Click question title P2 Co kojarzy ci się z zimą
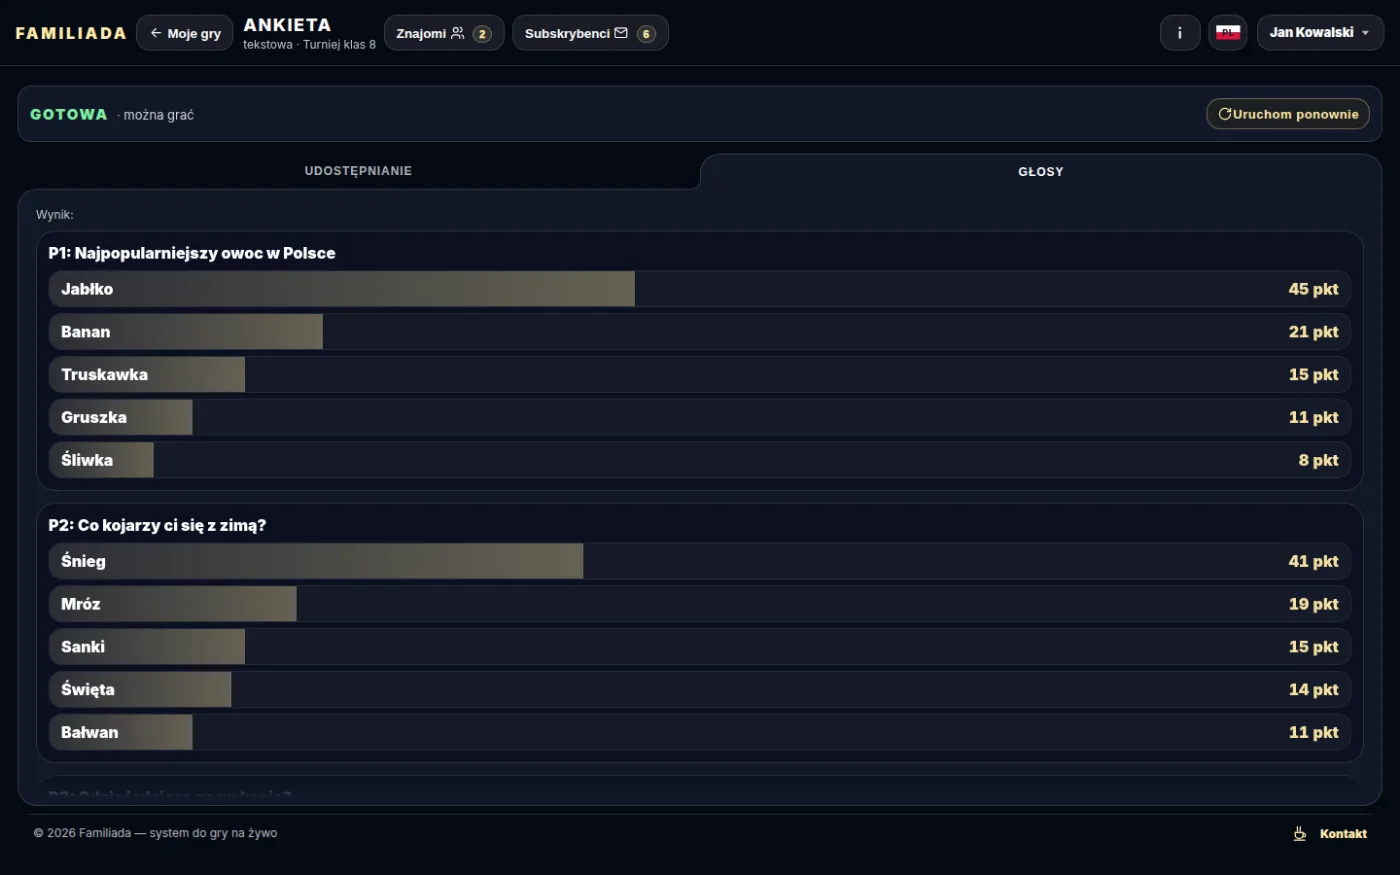This screenshot has width=1400, height=875. pyautogui.click(x=157, y=525)
